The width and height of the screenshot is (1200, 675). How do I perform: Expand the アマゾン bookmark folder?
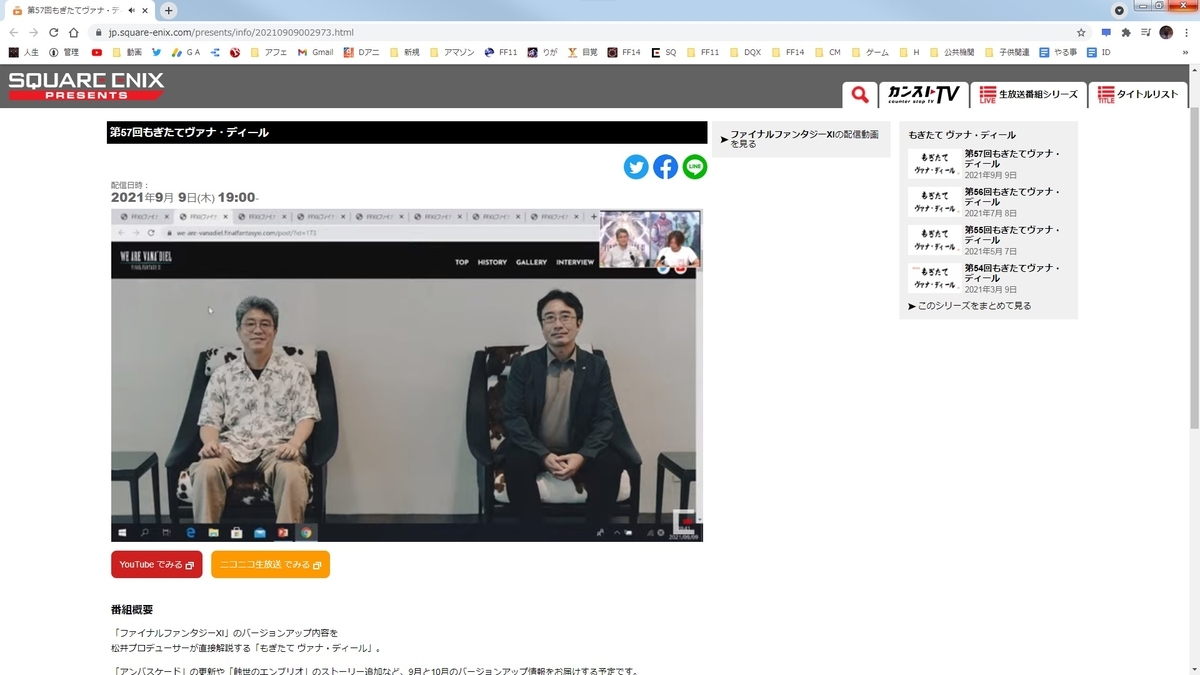click(453, 52)
